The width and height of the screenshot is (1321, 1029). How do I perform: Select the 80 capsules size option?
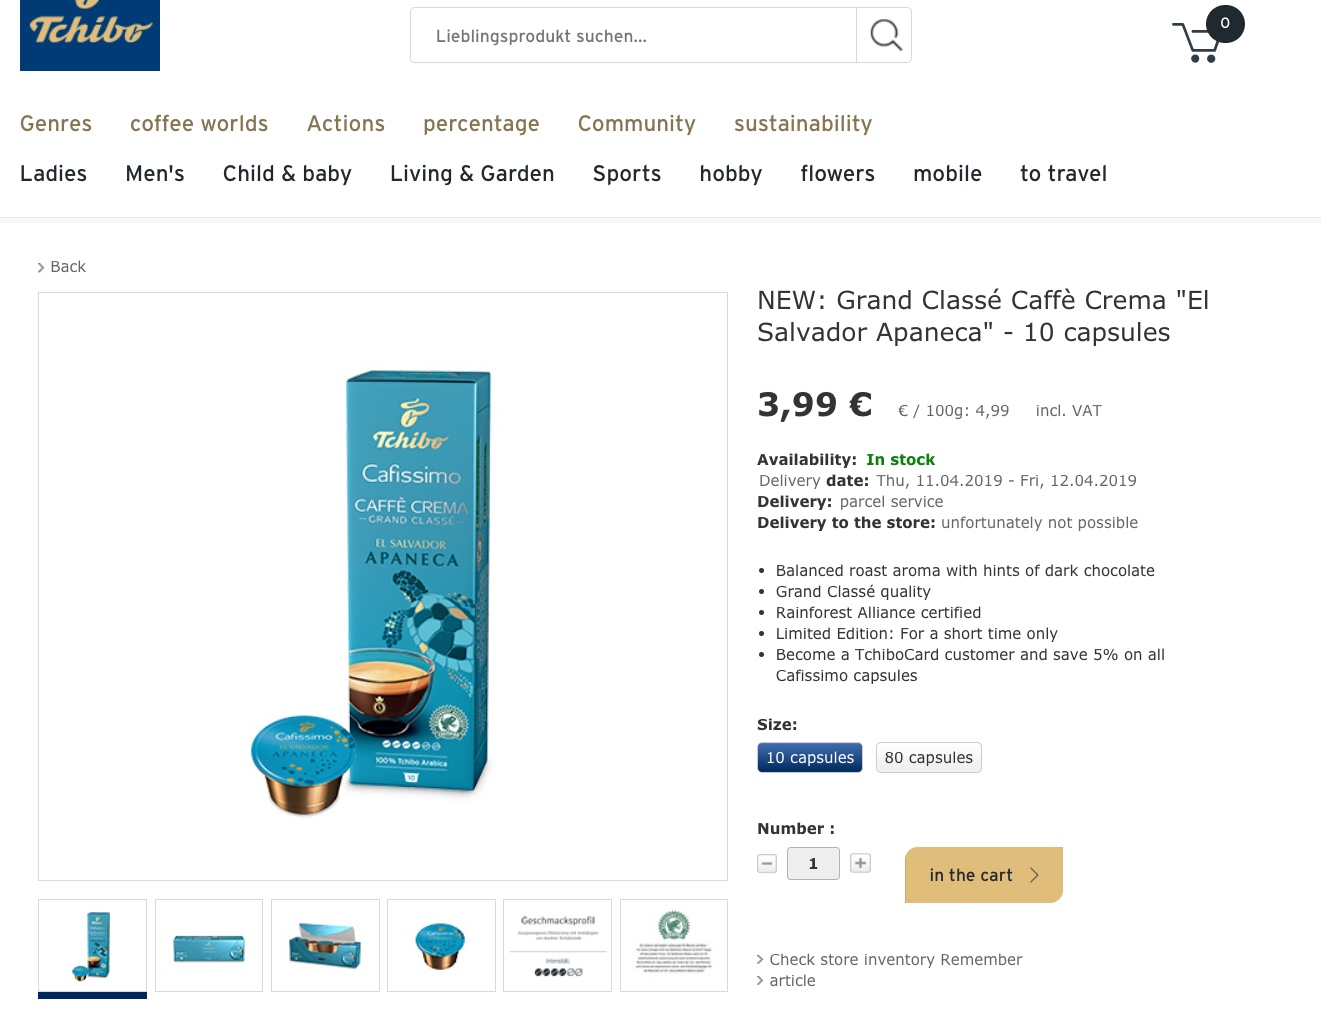pyautogui.click(x=929, y=758)
